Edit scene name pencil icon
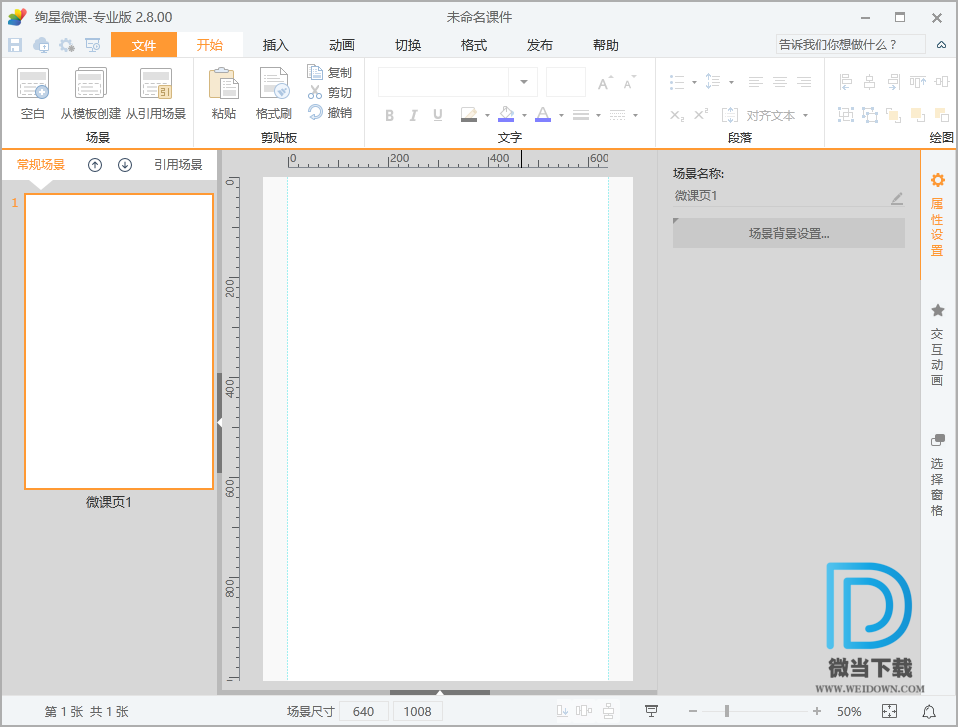958x727 pixels. coord(896,198)
